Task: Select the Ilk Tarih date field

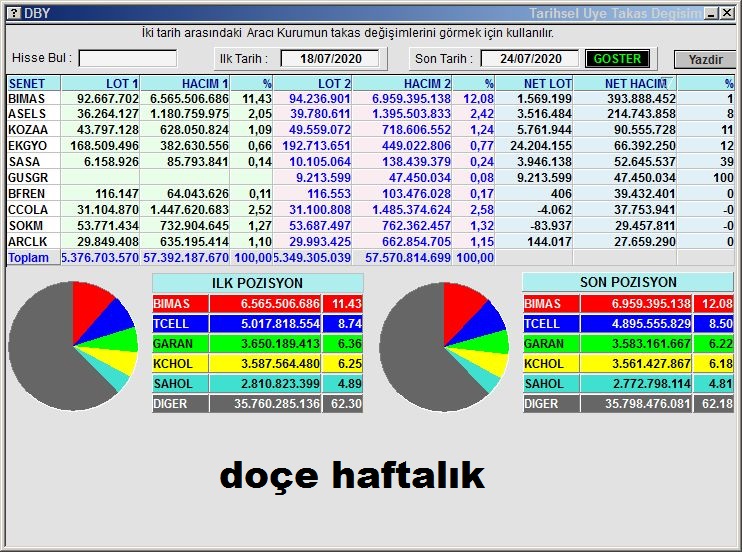Action: point(330,59)
